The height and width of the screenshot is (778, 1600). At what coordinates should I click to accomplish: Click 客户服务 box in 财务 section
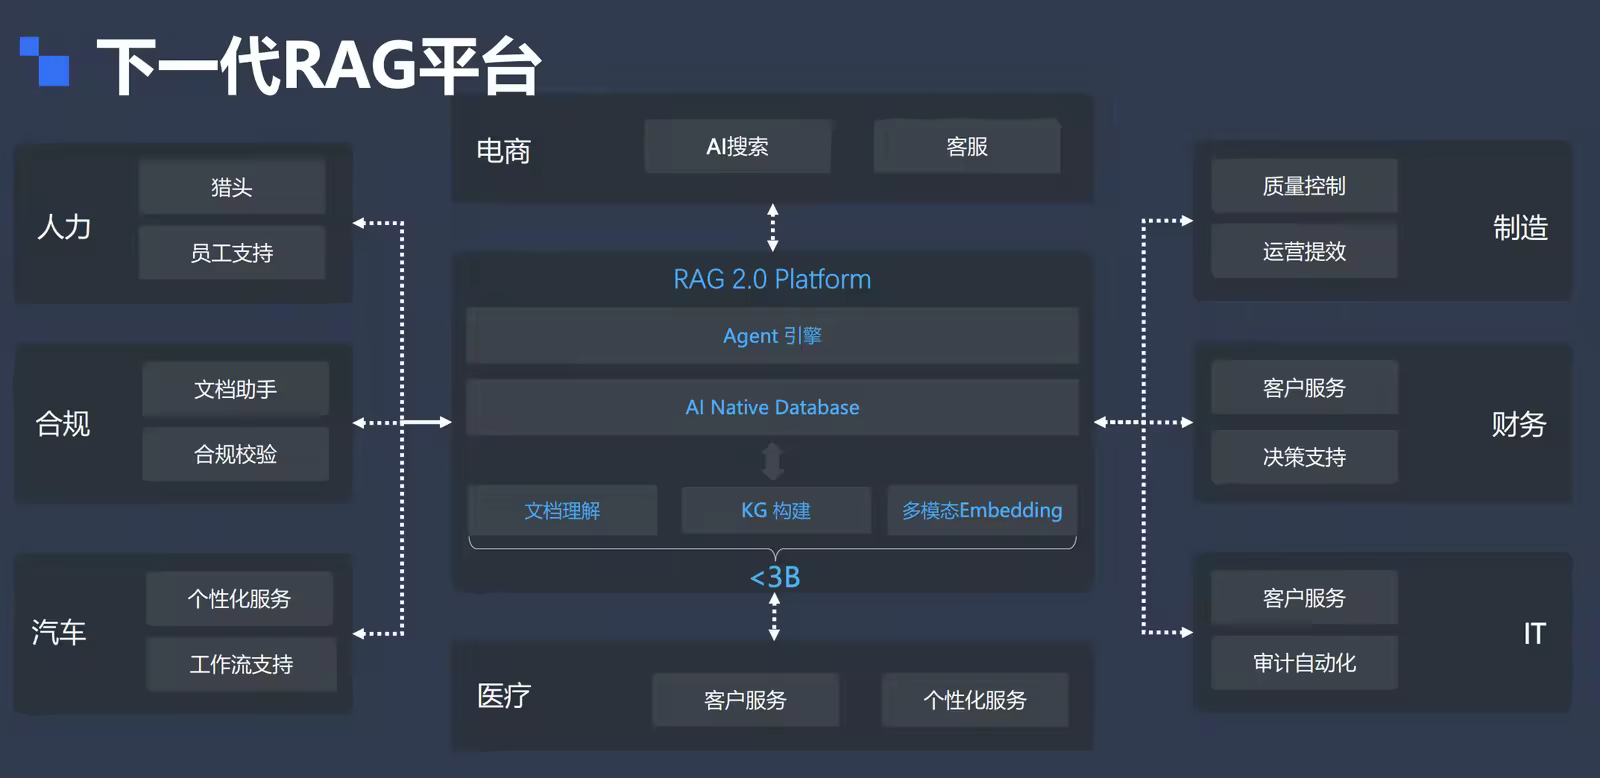tap(1304, 388)
